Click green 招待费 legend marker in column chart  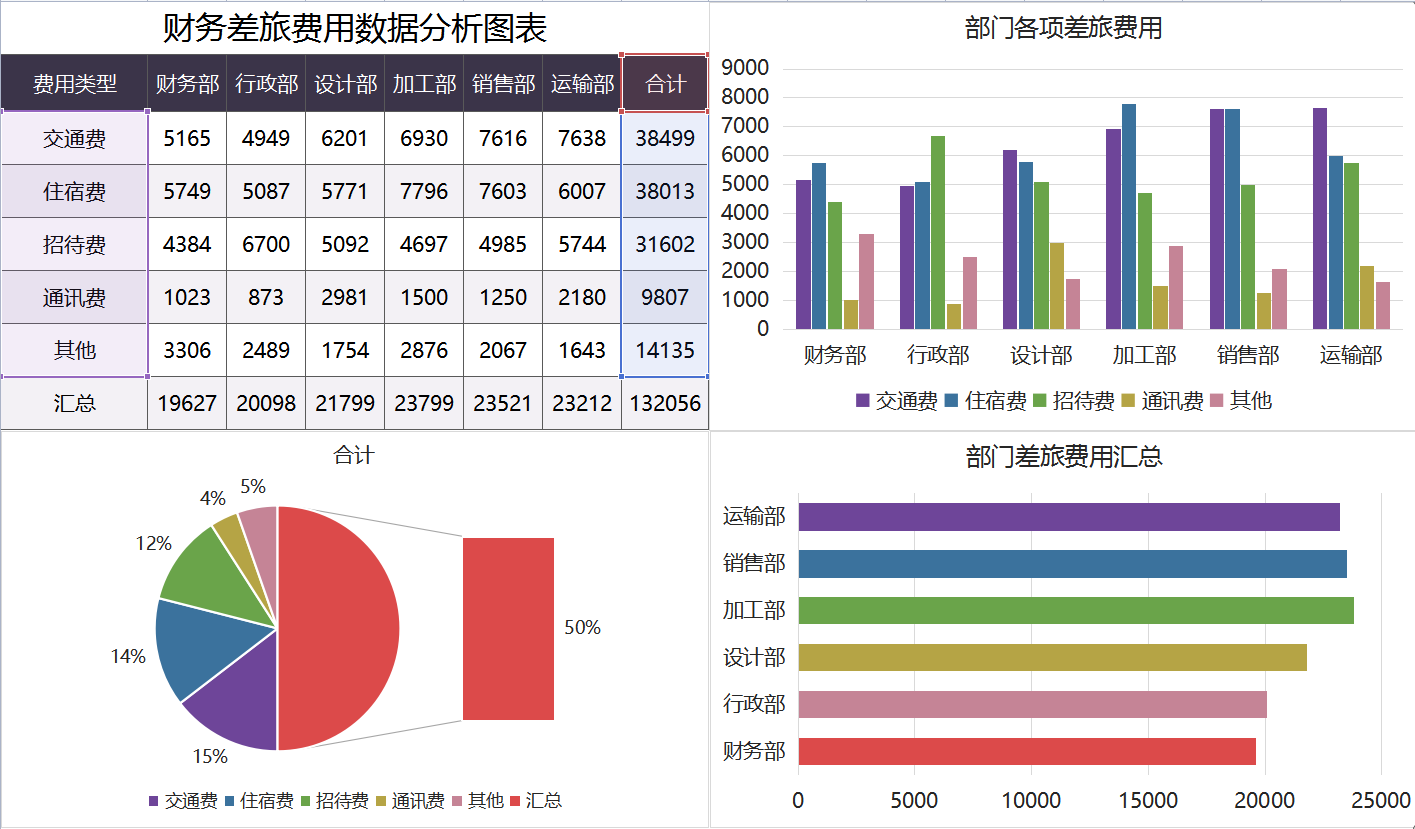[1040, 401]
